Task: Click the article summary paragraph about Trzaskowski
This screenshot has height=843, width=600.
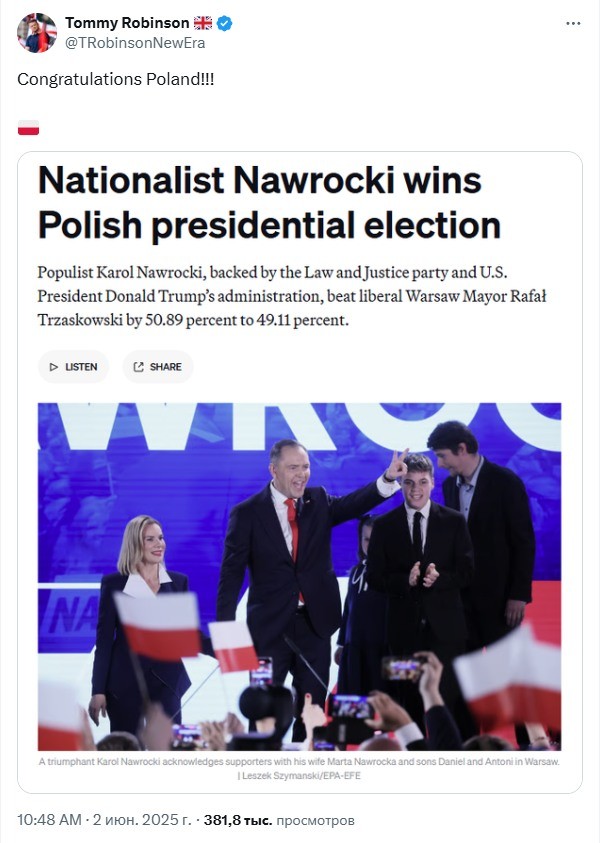Action: [292, 296]
